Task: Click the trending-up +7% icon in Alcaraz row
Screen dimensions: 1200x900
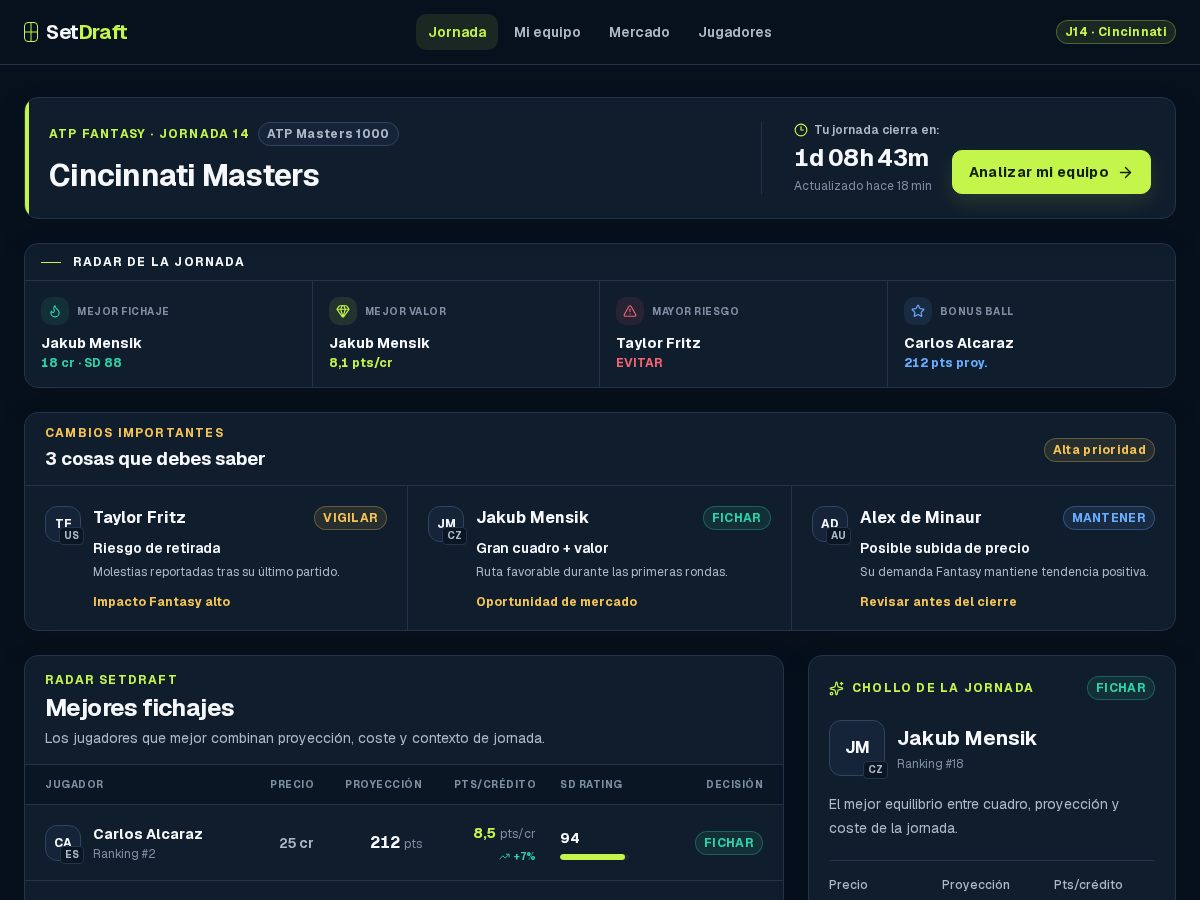Action: click(505, 857)
